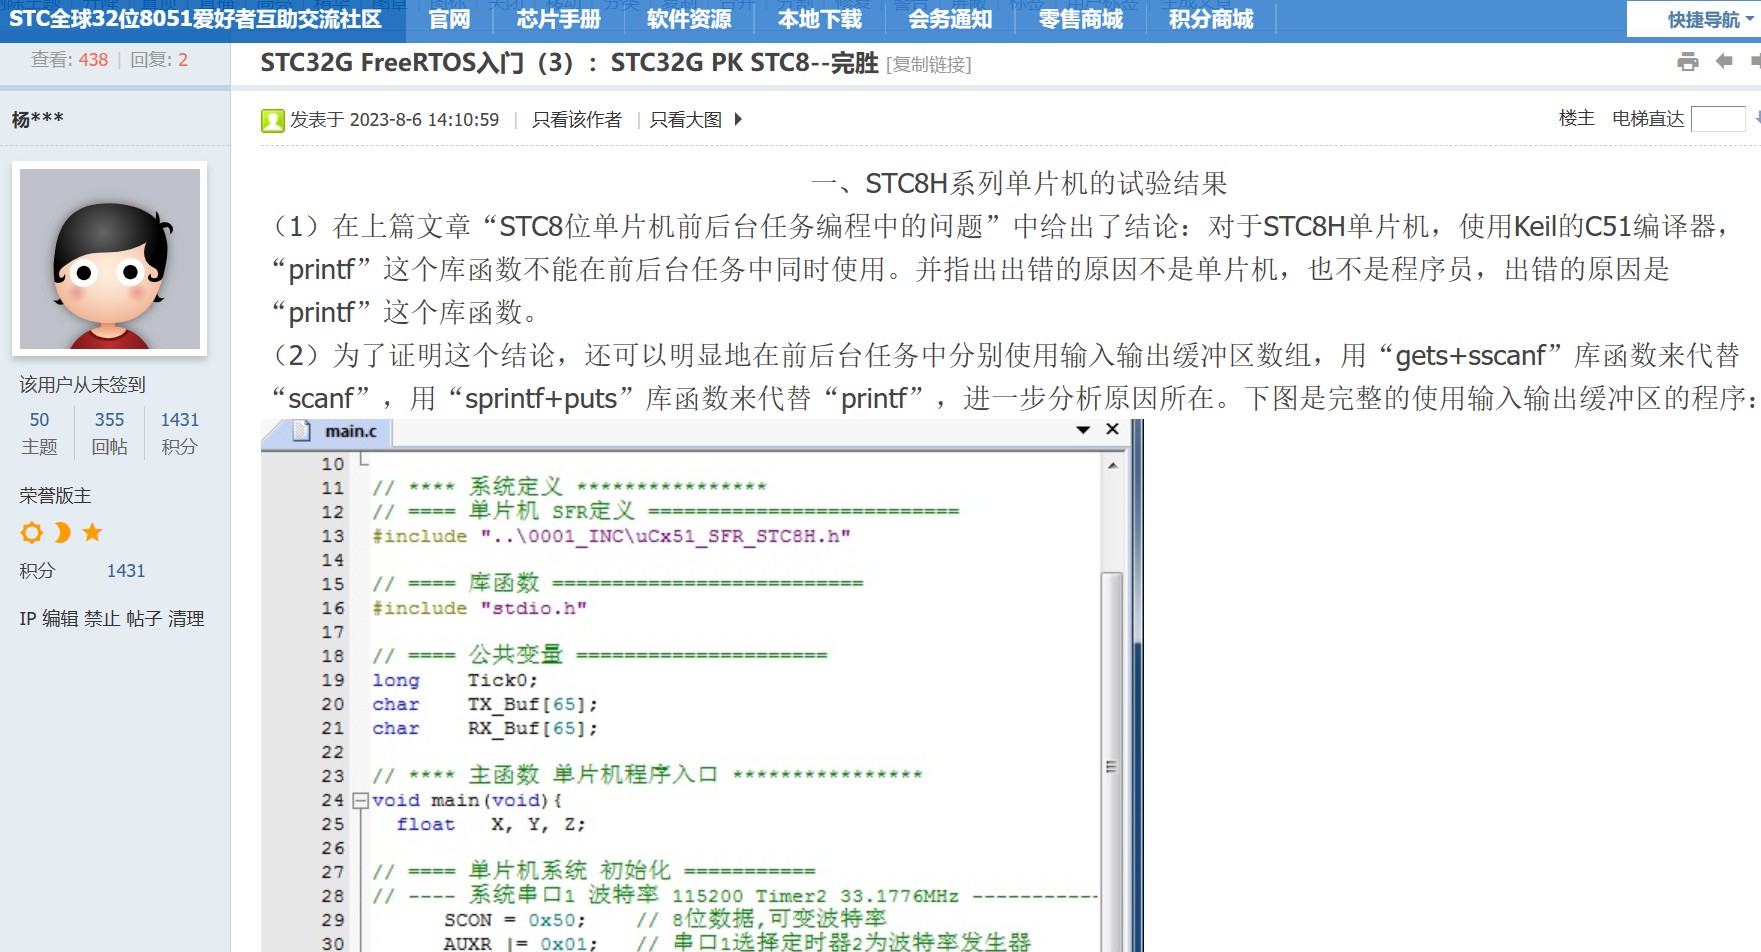Click the printer icon

click(1688, 62)
